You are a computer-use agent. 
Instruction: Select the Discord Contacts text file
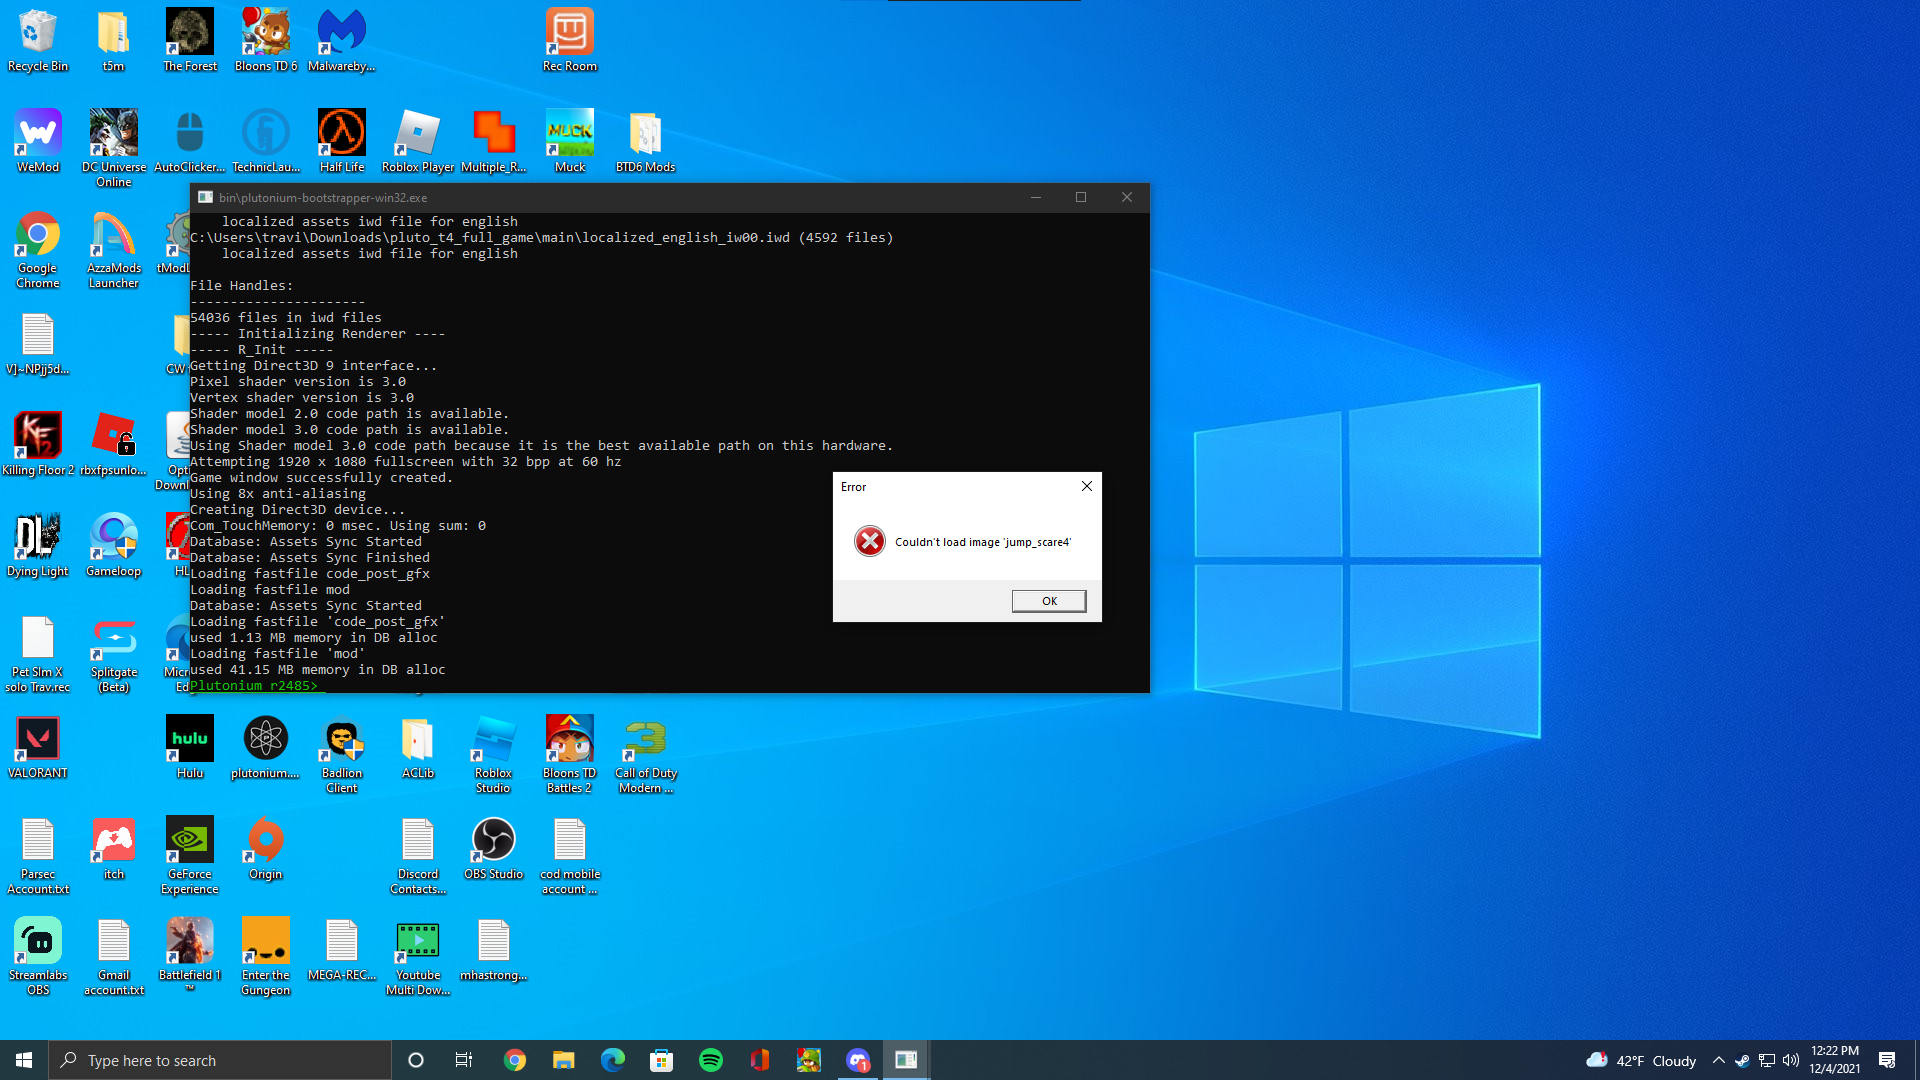[x=418, y=855]
